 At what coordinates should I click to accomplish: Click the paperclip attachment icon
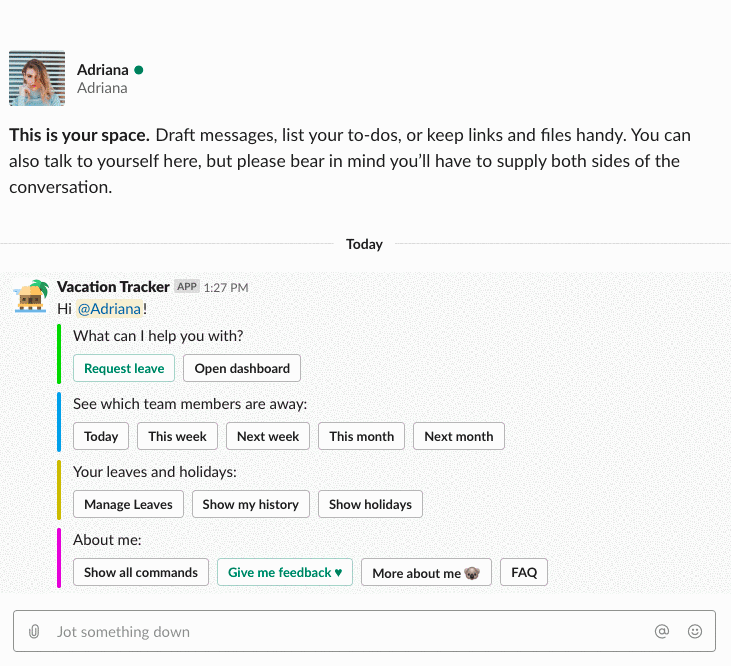pos(34,632)
